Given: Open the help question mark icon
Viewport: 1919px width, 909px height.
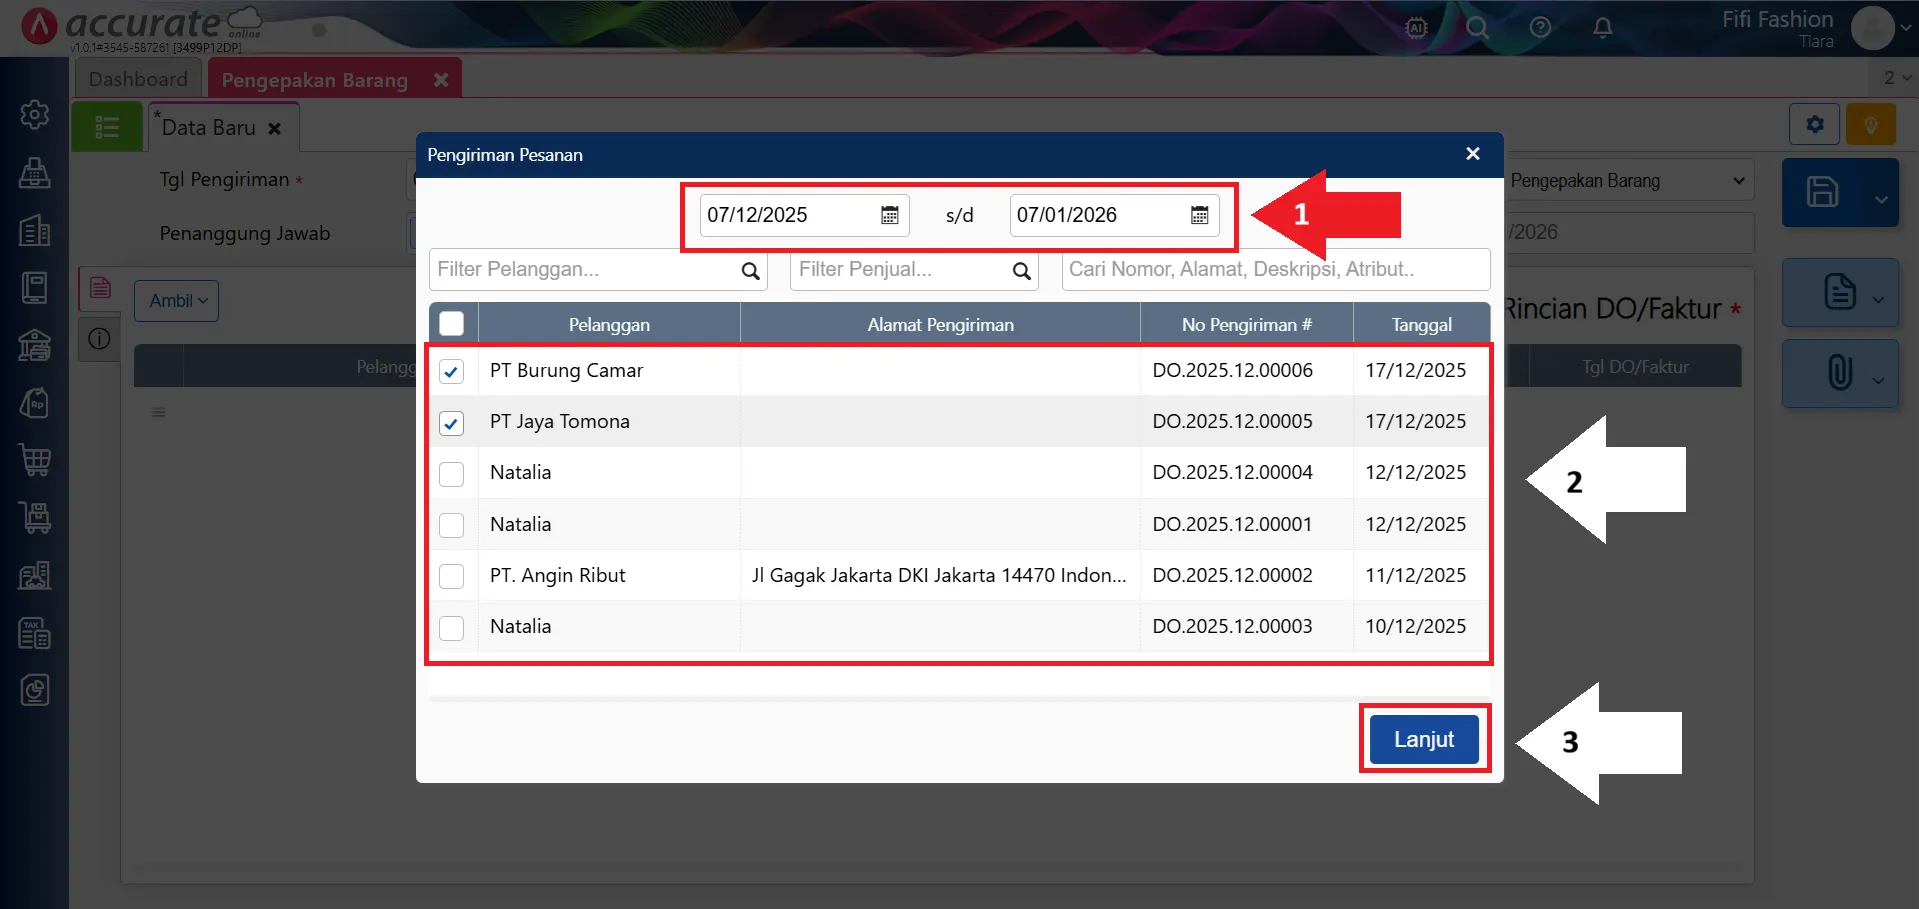Looking at the screenshot, I should (x=1540, y=28).
